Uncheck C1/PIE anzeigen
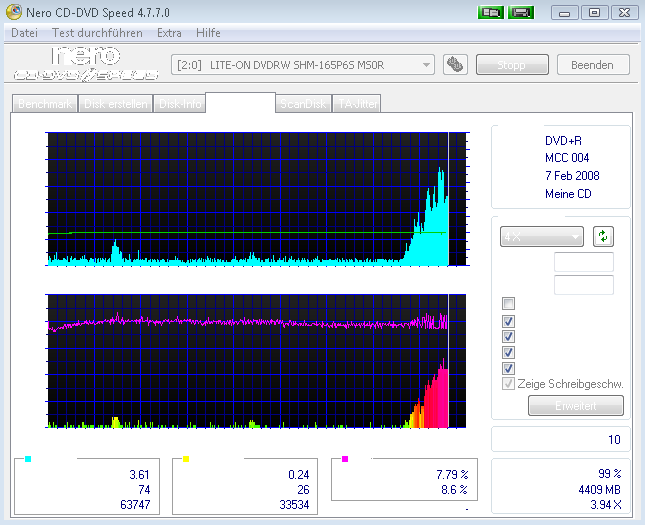Viewport: 645px width, 525px height. (x=510, y=322)
